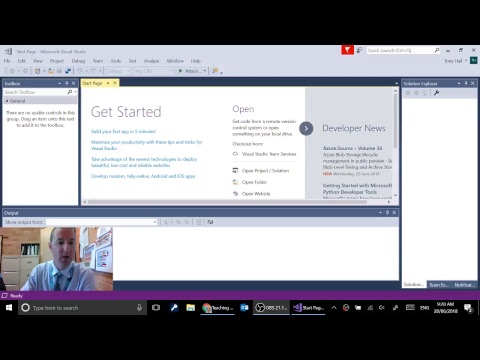Click the Windows Start button
Screen dimensions: 480x360
9,308
